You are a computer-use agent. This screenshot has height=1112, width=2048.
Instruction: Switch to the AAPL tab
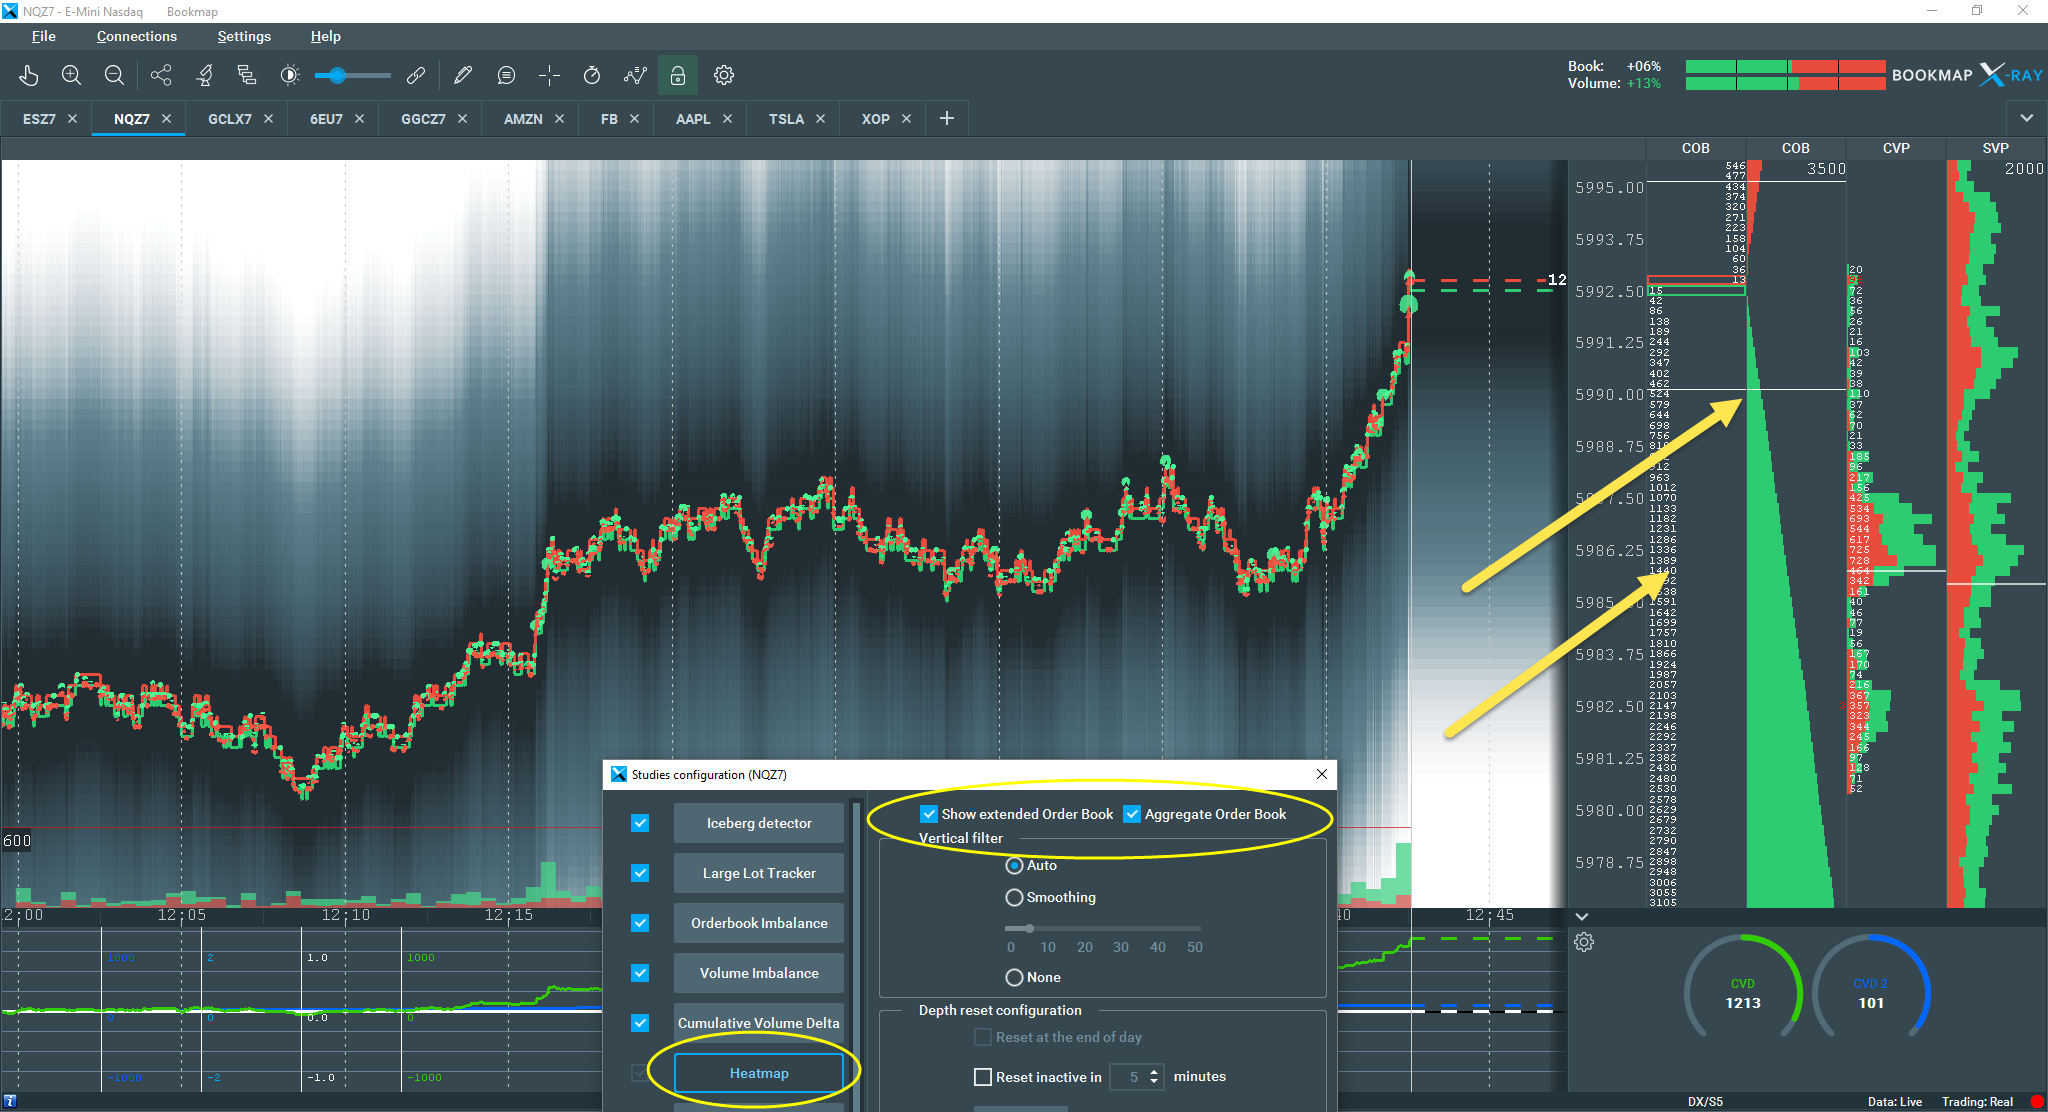[693, 118]
